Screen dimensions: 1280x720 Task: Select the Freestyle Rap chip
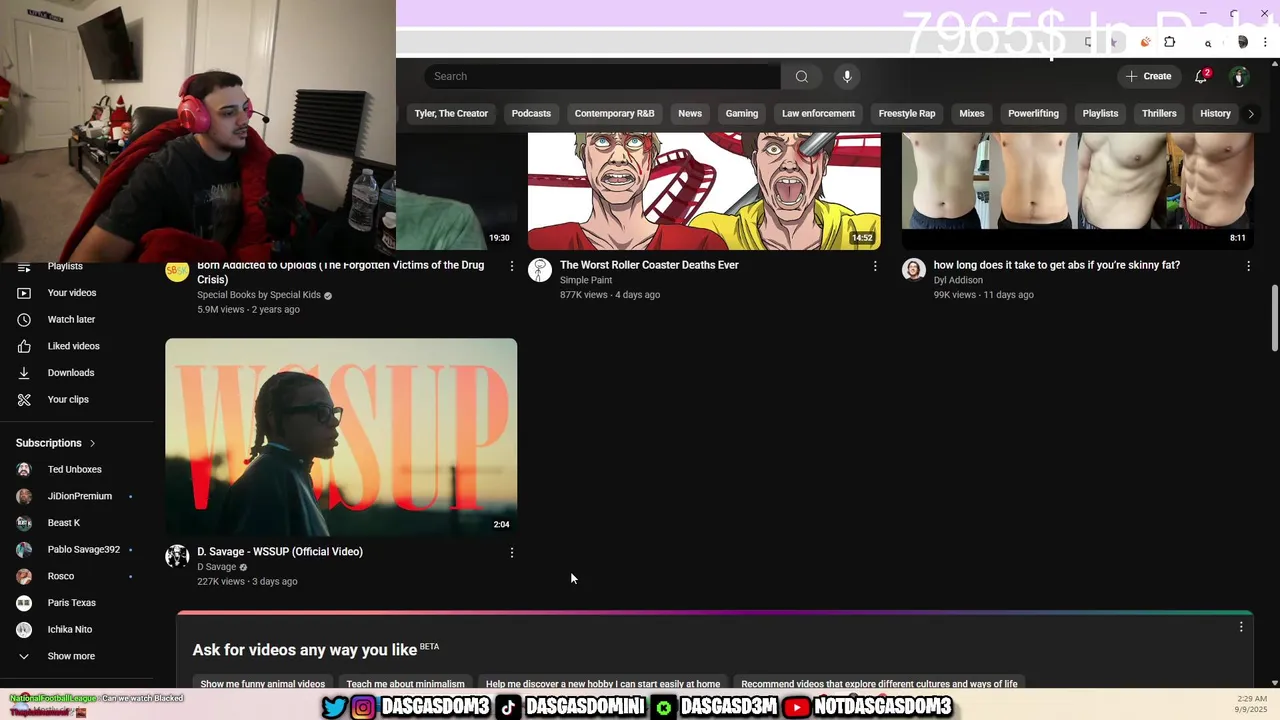(x=907, y=114)
